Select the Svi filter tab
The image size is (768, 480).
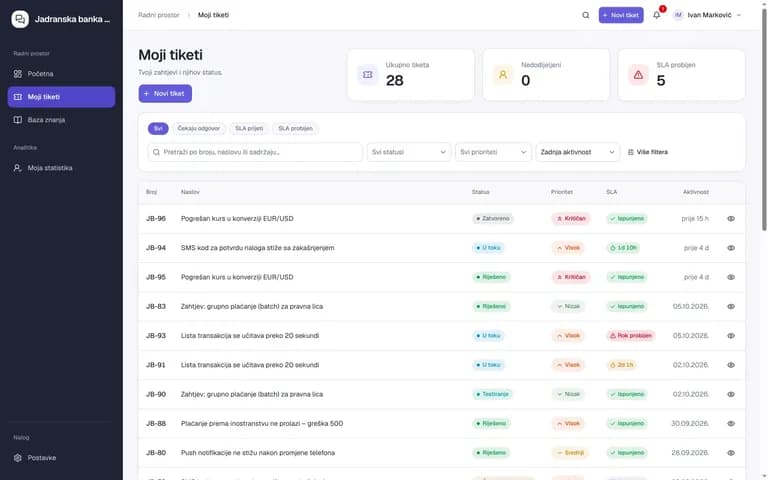tap(158, 128)
